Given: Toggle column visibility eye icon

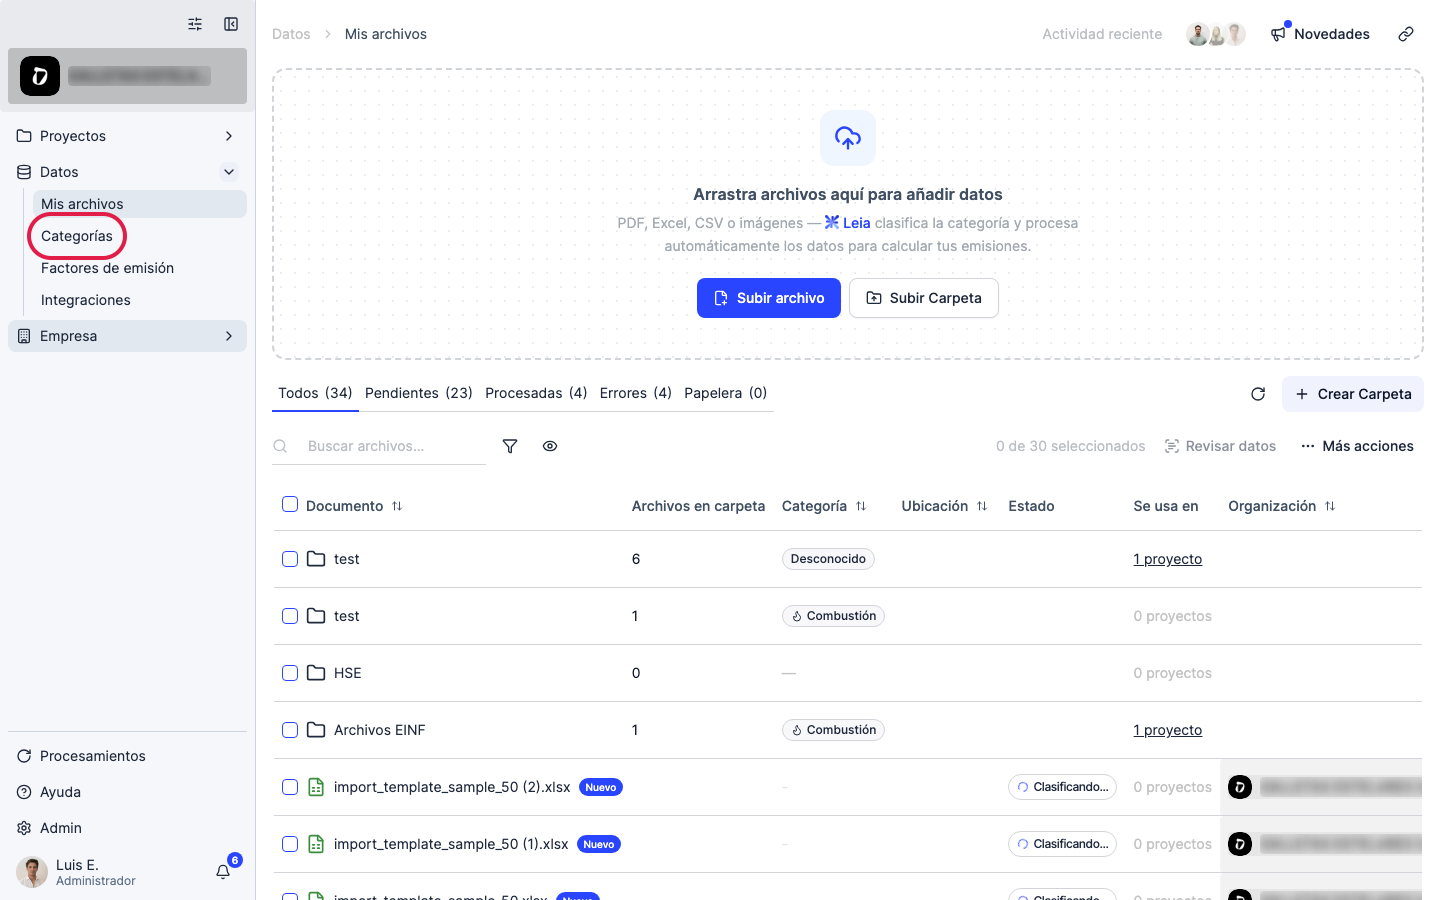Looking at the screenshot, I should point(550,446).
